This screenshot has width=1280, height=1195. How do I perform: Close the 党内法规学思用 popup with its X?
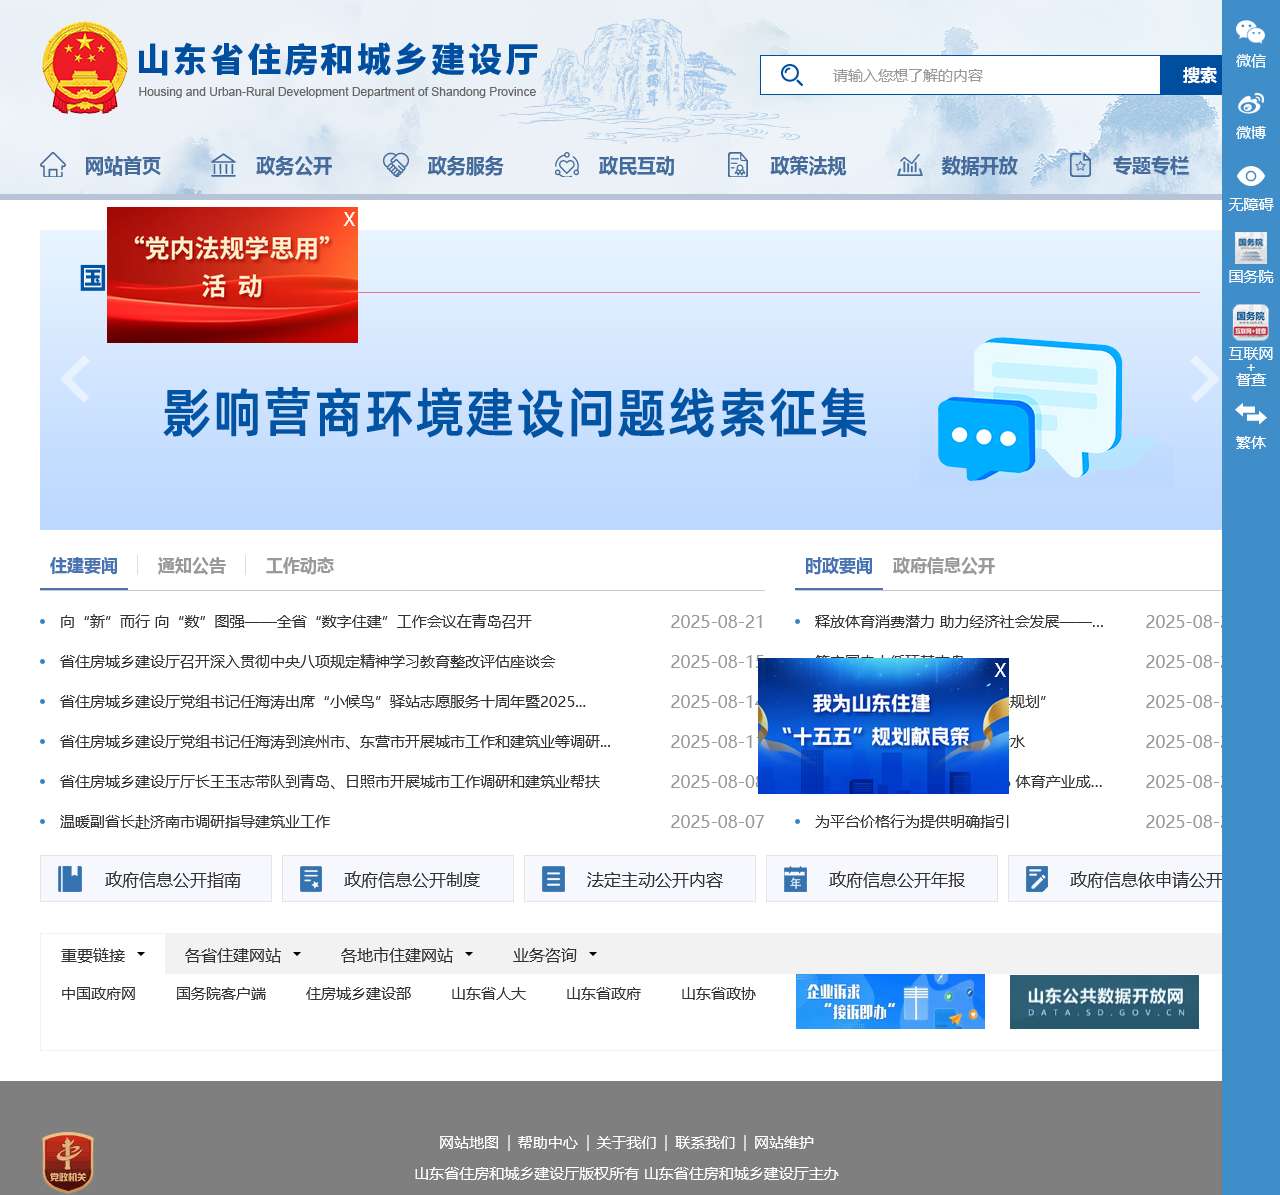click(x=348, y=219)
